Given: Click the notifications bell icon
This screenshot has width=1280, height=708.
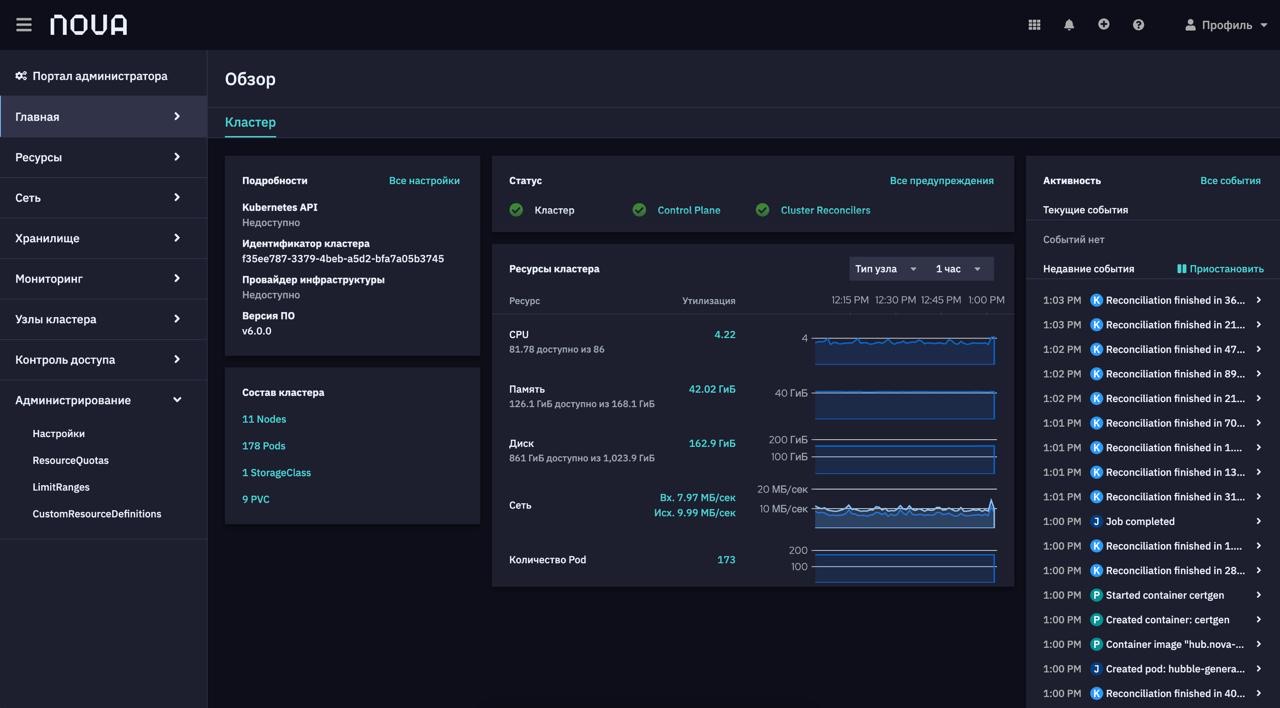Looking at the screenshot, I should (x=1069, y=25).
